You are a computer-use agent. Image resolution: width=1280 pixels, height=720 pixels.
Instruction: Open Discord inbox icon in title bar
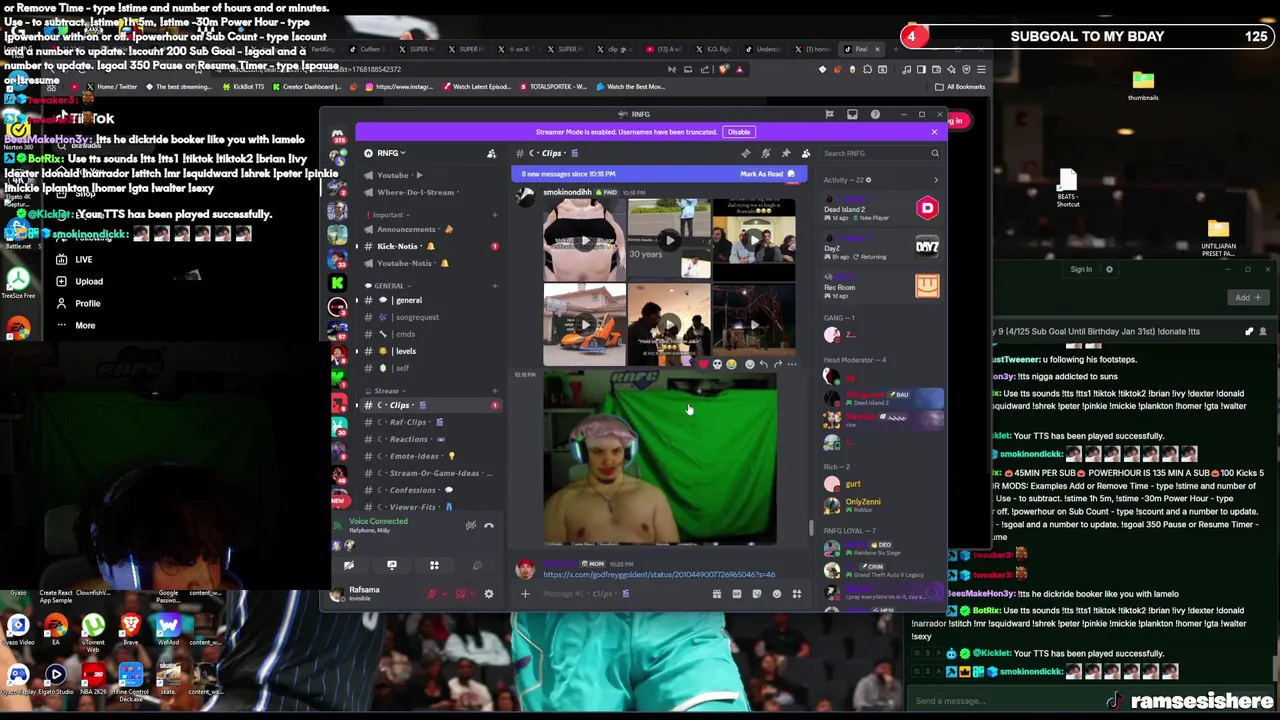click(x=852, y=114)
